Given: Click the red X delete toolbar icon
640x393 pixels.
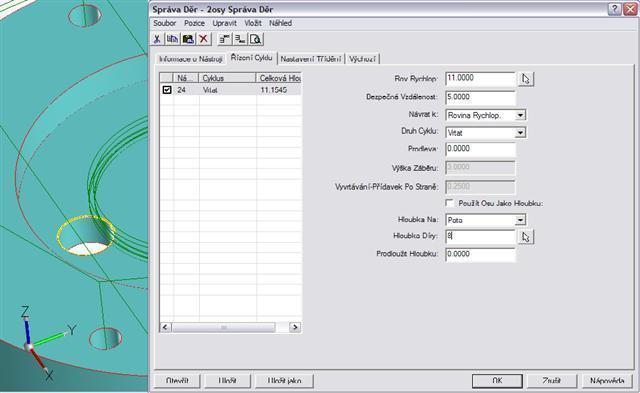Looking at the screenshot, I should coord(203,39).
